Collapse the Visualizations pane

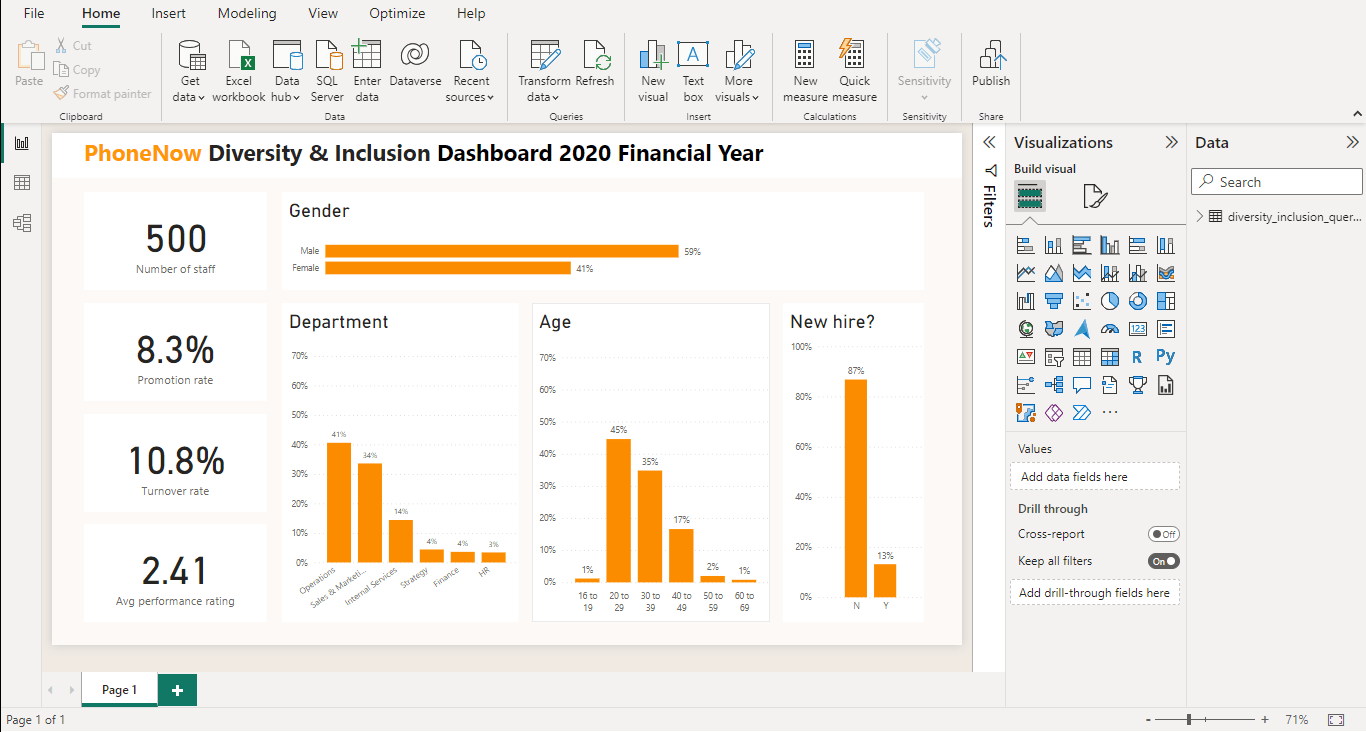point(1172,143)
